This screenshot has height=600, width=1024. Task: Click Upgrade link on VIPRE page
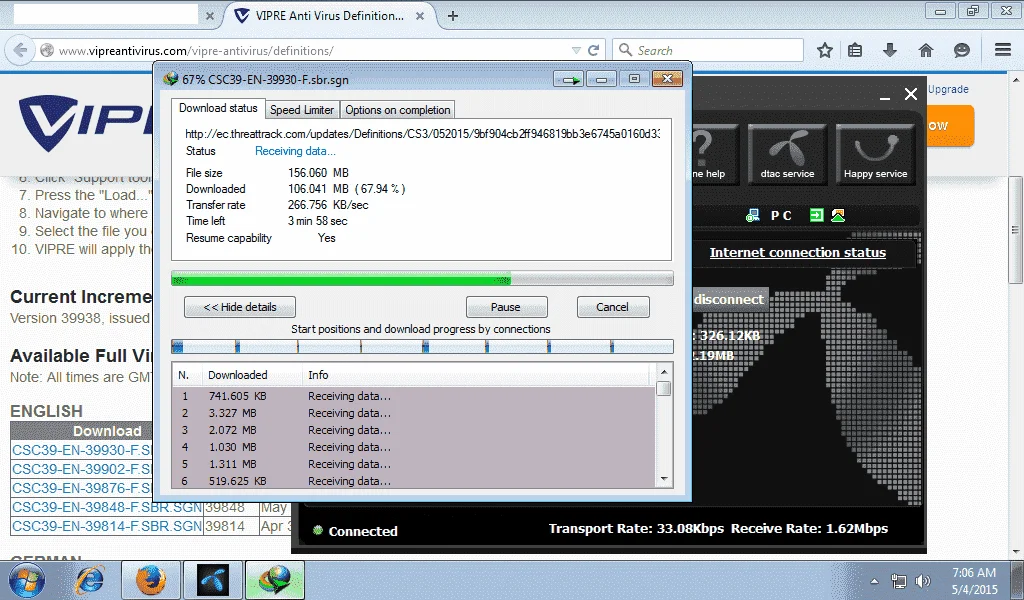948,89
